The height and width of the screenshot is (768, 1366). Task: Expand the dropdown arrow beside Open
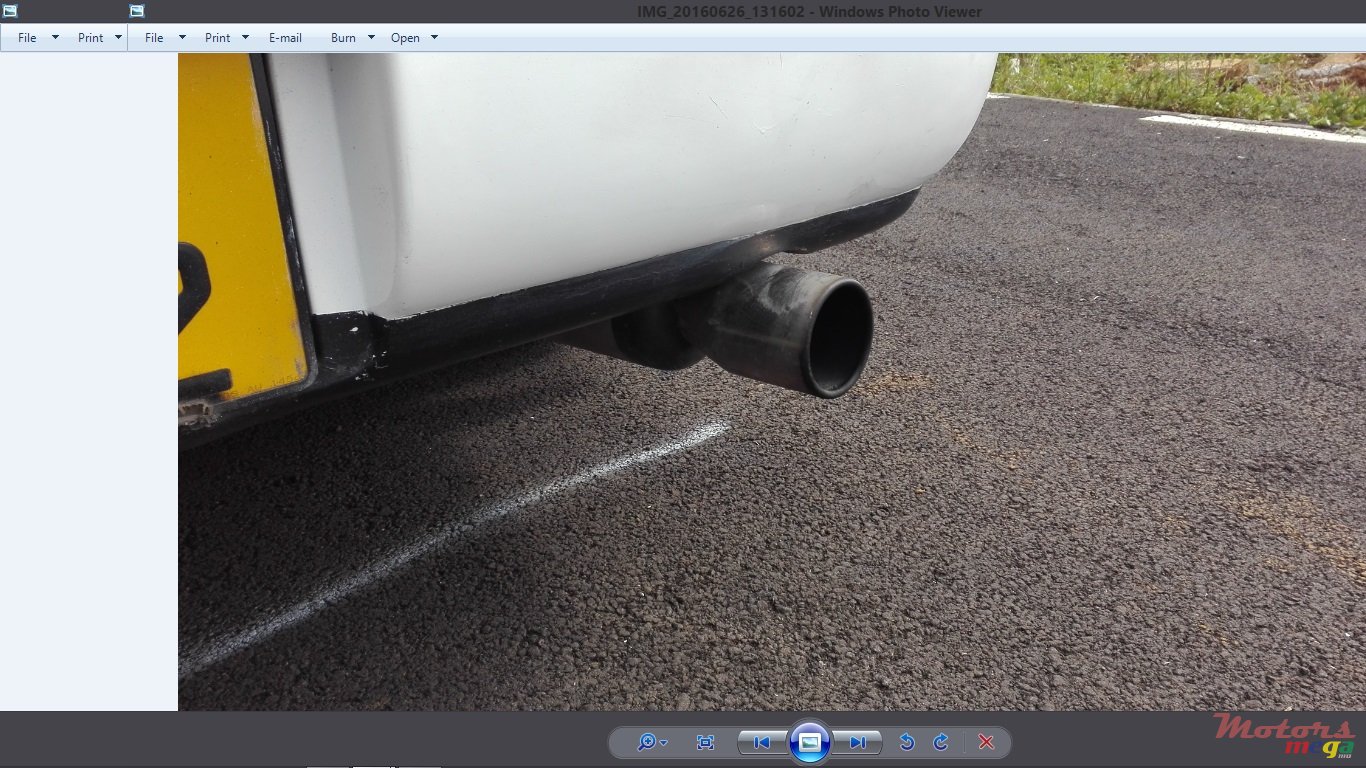(x=434, y=38)
